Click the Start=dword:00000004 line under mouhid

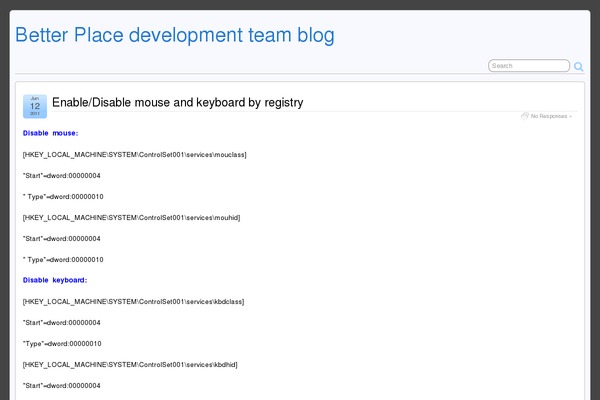(62, 239)
